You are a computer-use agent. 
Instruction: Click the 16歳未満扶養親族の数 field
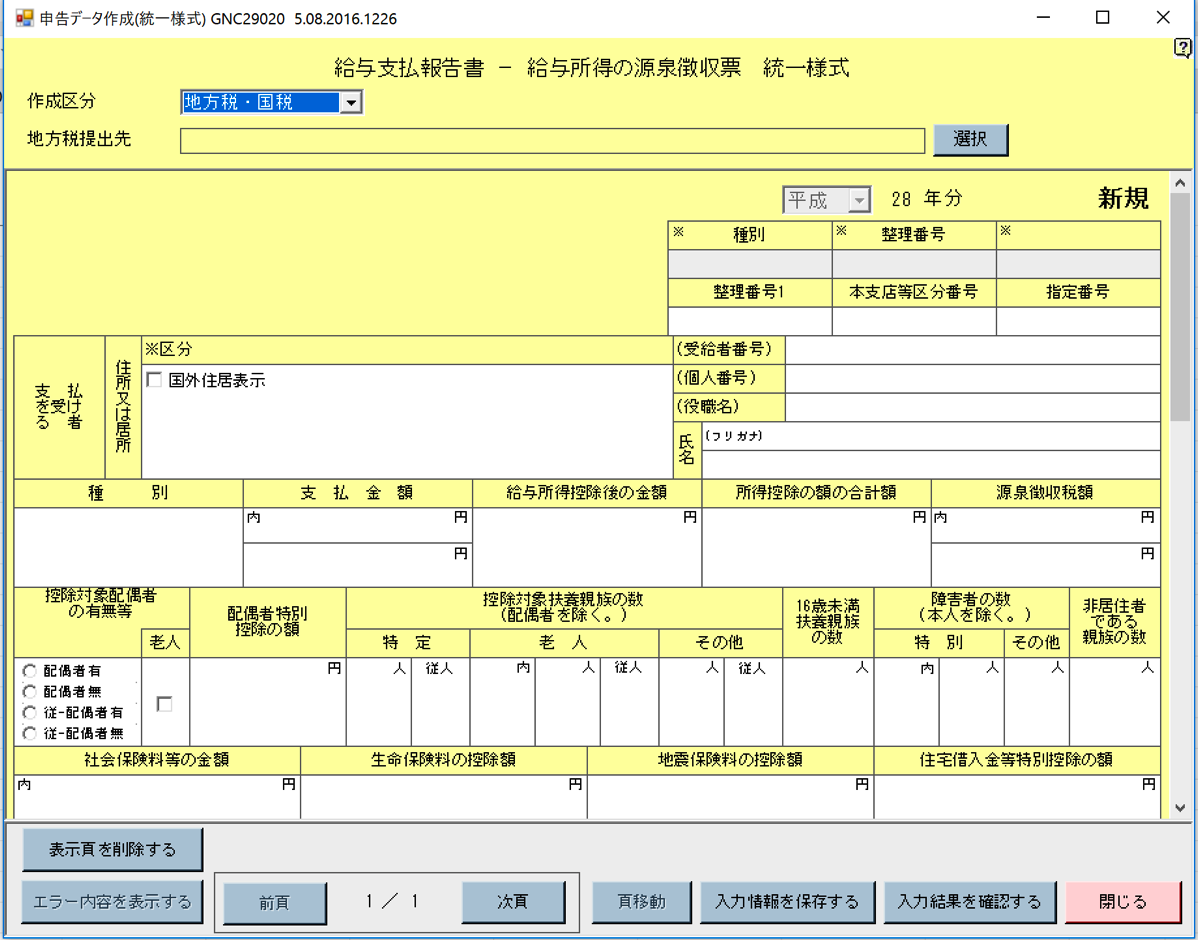[x=828, y=702]
